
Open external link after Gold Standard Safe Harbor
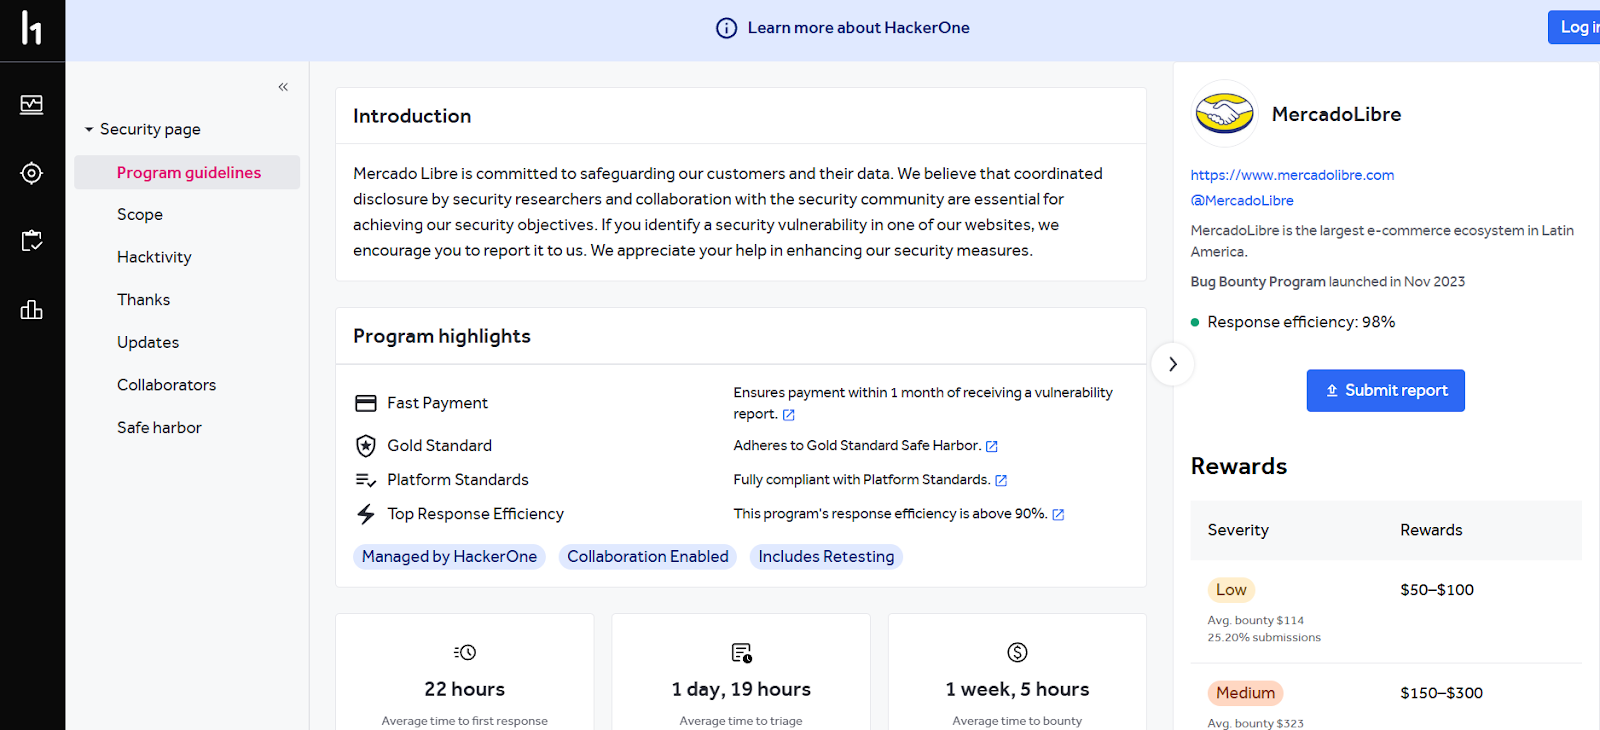tap(992, 446)
